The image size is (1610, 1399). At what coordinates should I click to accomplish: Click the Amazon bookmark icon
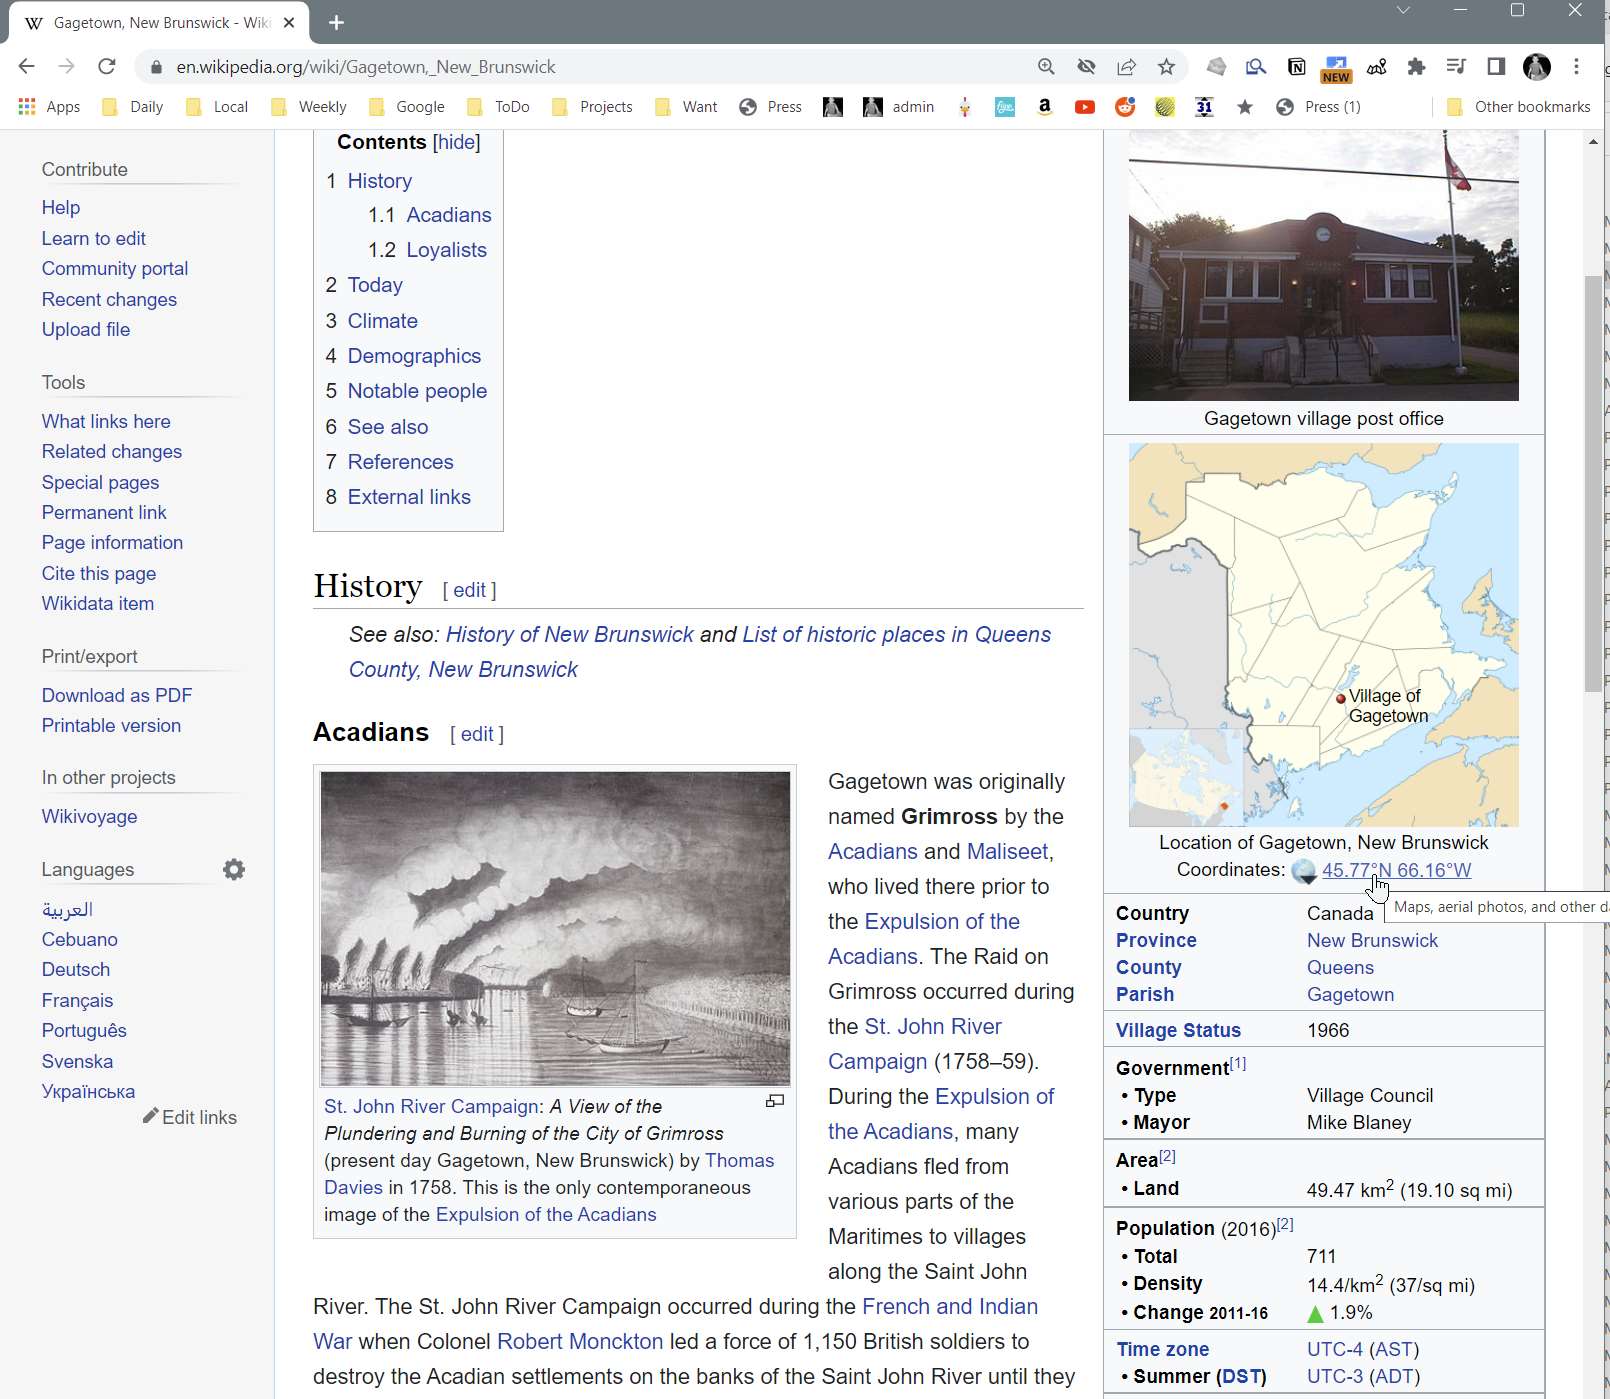coord(1044,107)
